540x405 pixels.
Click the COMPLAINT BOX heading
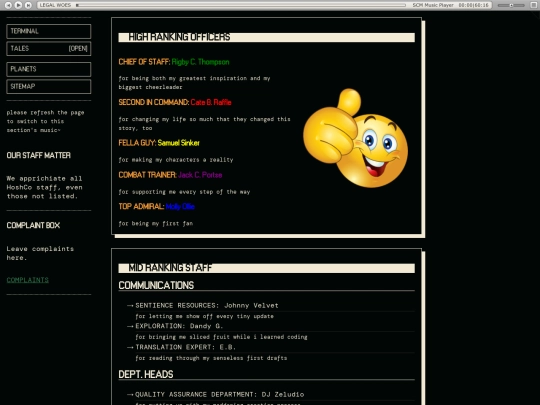click(33, 226)
